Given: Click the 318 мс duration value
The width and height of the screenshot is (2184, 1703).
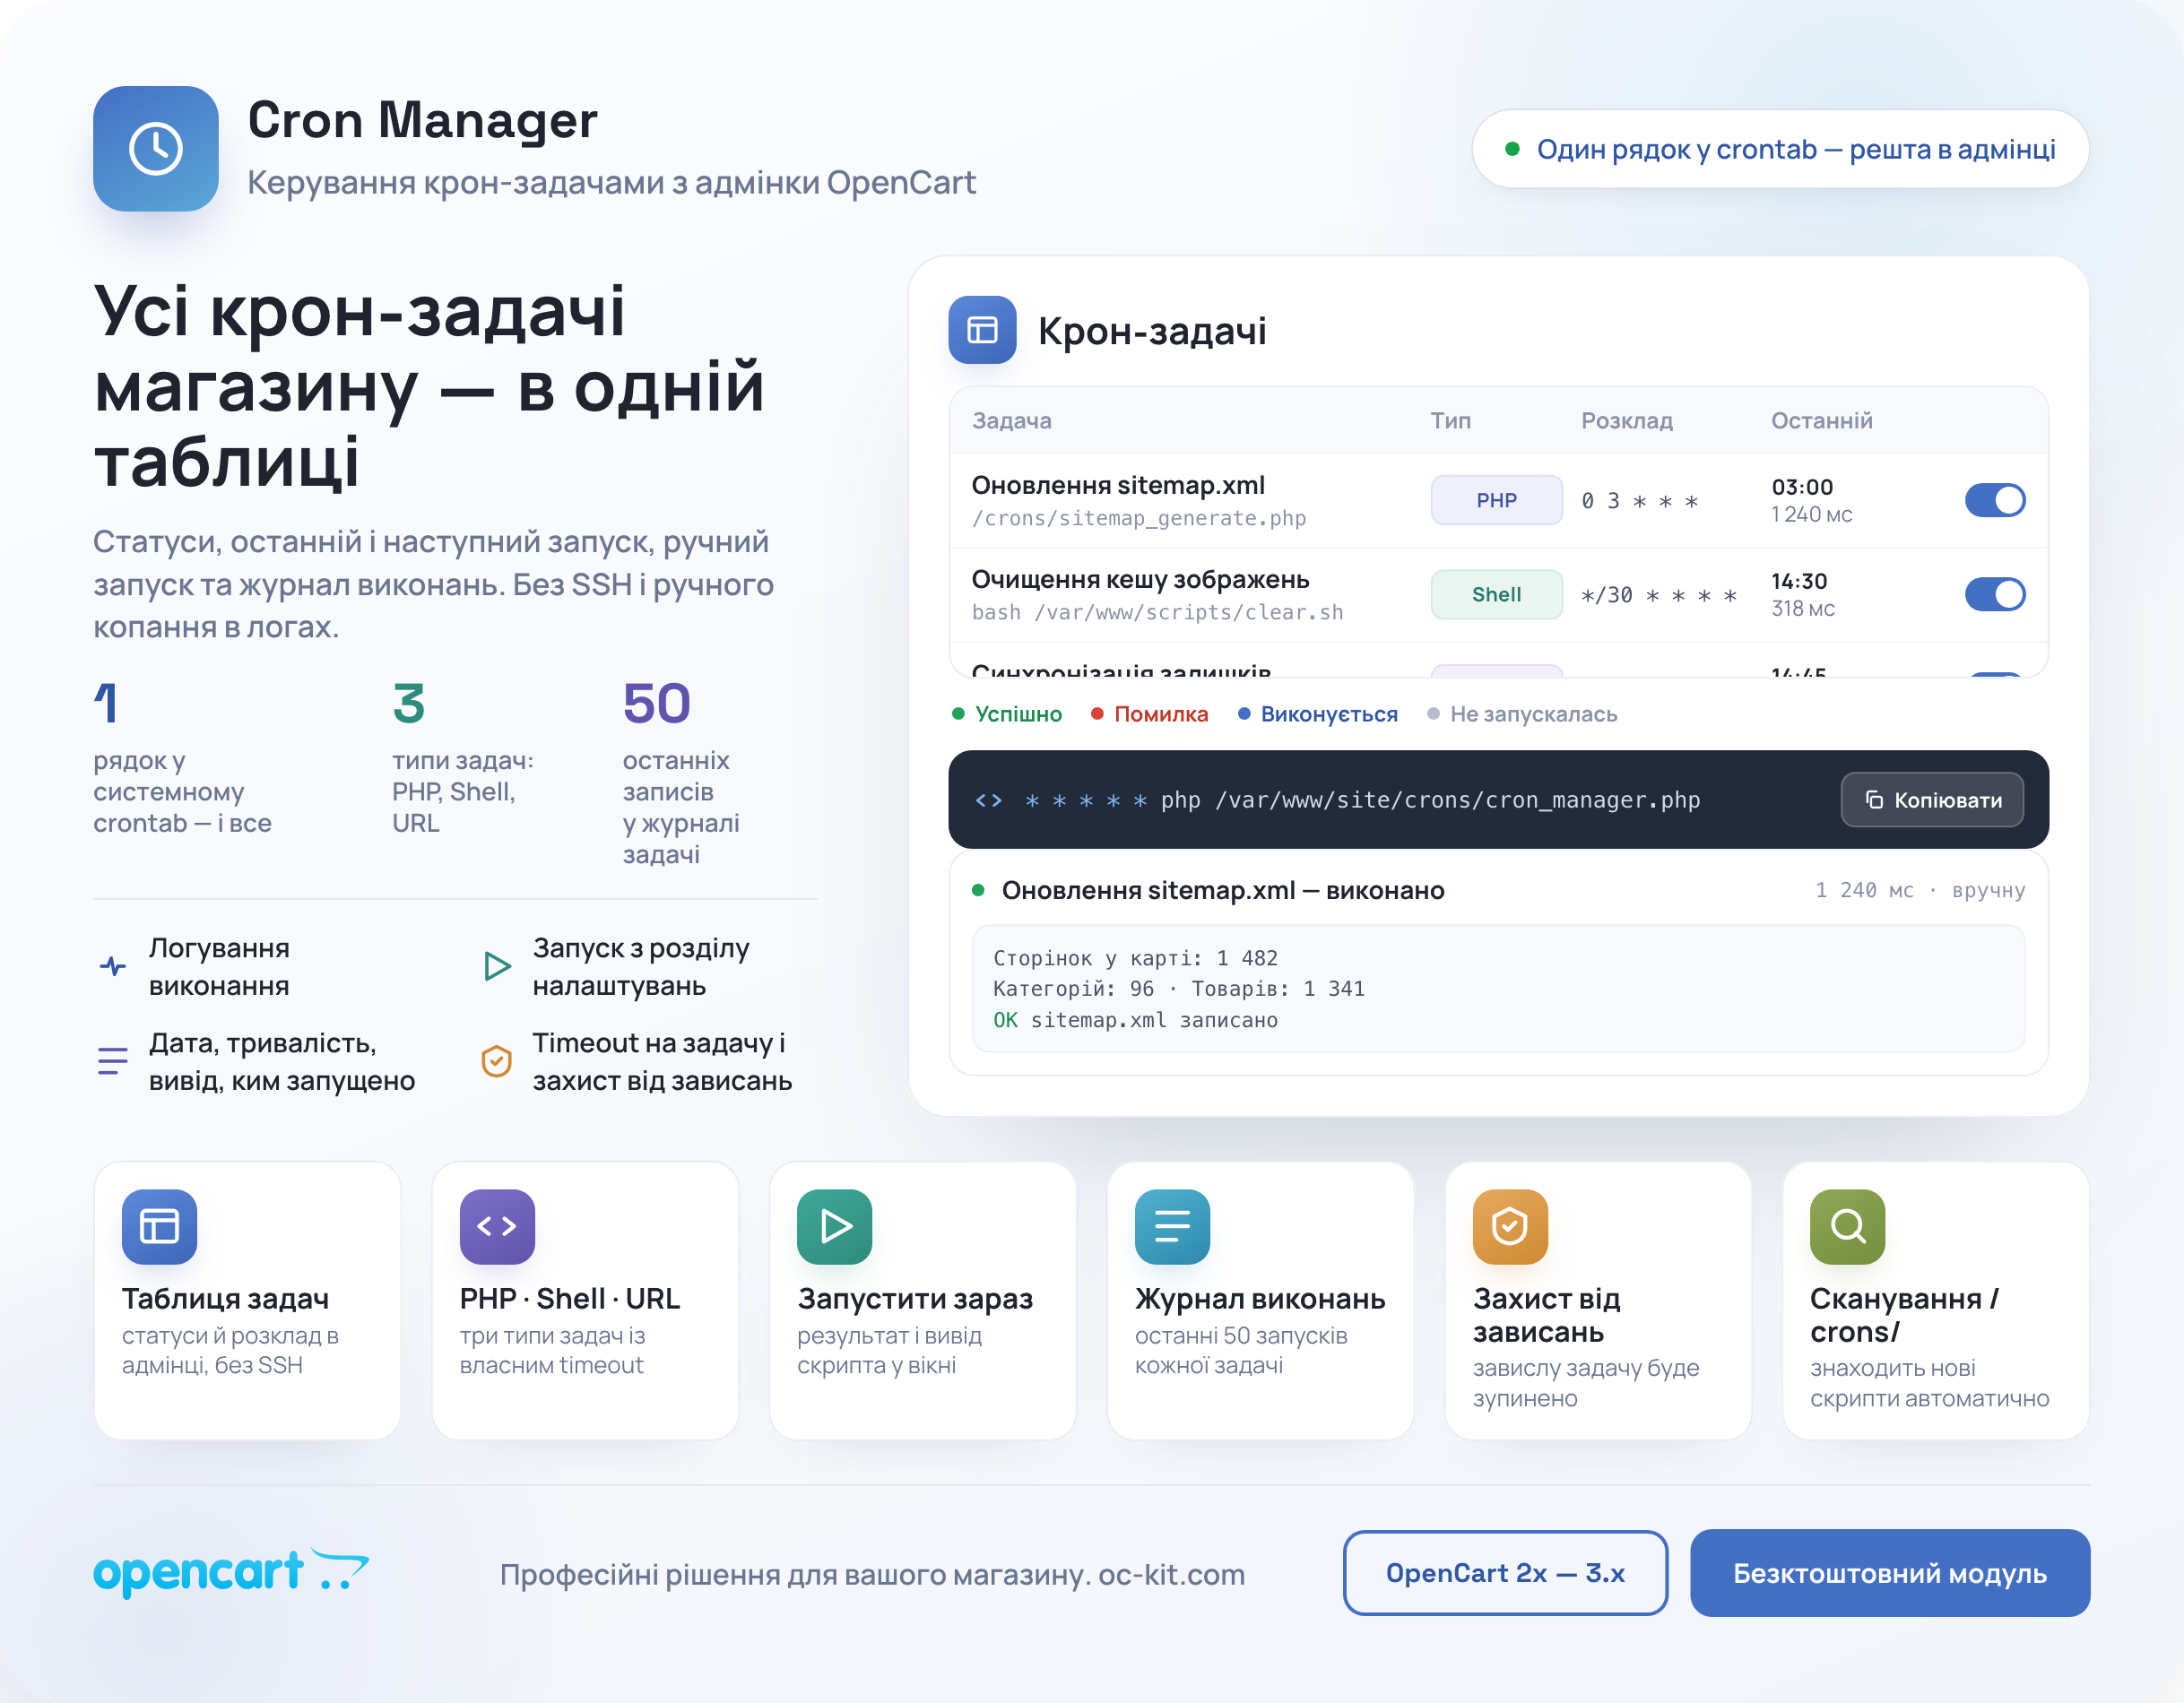Looking at the screenshot, I should point(1803,608).
